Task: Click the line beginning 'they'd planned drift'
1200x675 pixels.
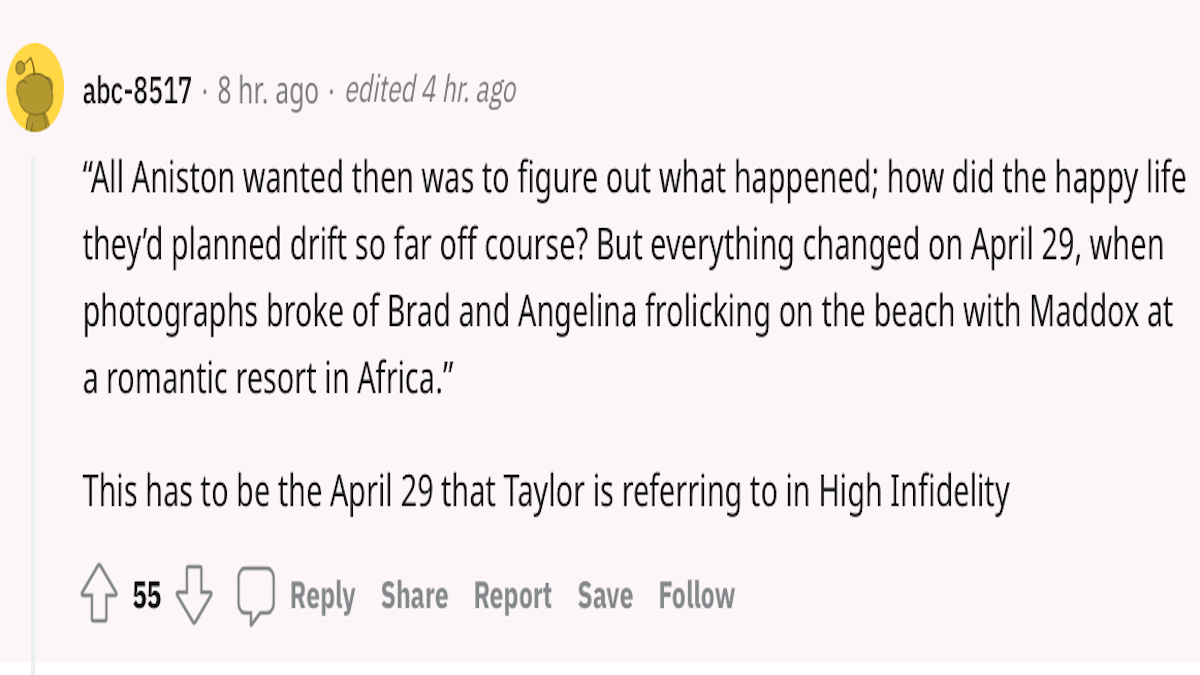Action: point(623,248)
